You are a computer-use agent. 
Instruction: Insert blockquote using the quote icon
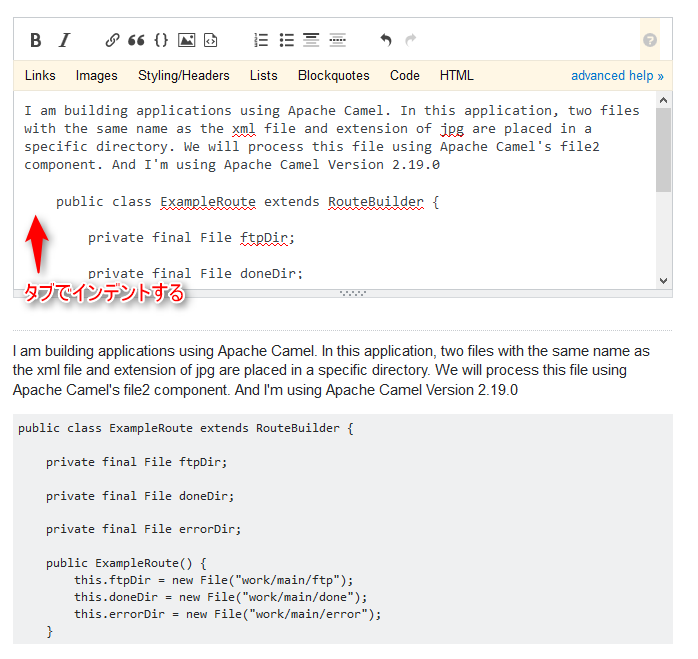[x=136, y=40]
